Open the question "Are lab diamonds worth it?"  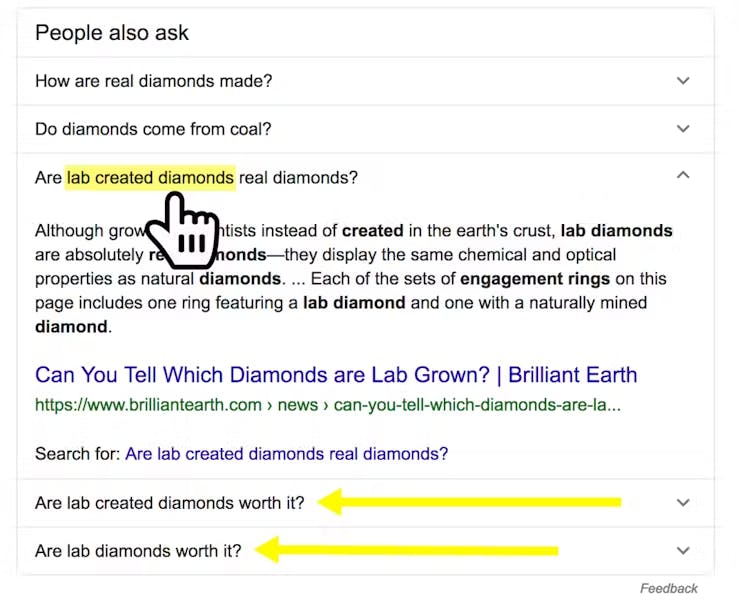pos(138,550)
